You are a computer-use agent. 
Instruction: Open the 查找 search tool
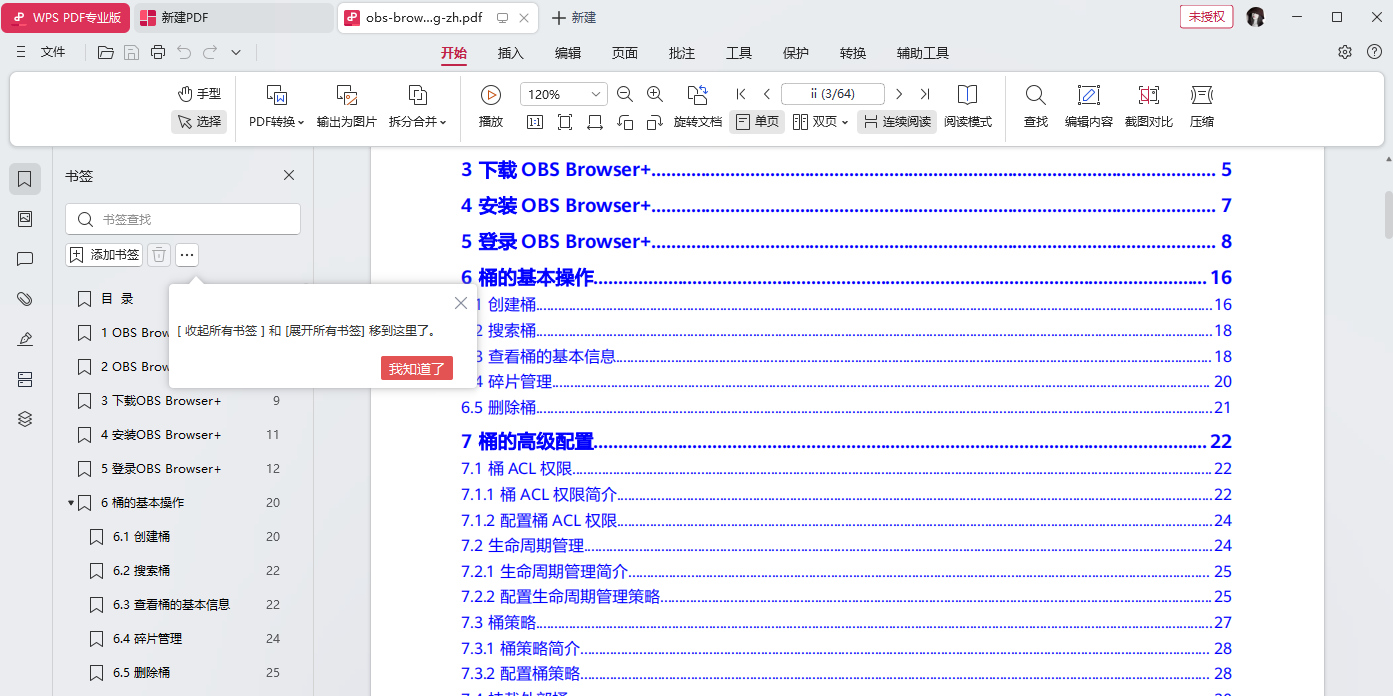pyautogui.click(x=1036, y=107)
